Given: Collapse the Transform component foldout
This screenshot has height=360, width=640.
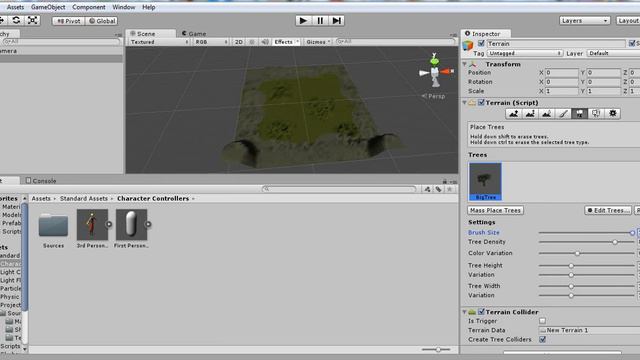Looking at the screenshot, I should (x=464, y=64).
